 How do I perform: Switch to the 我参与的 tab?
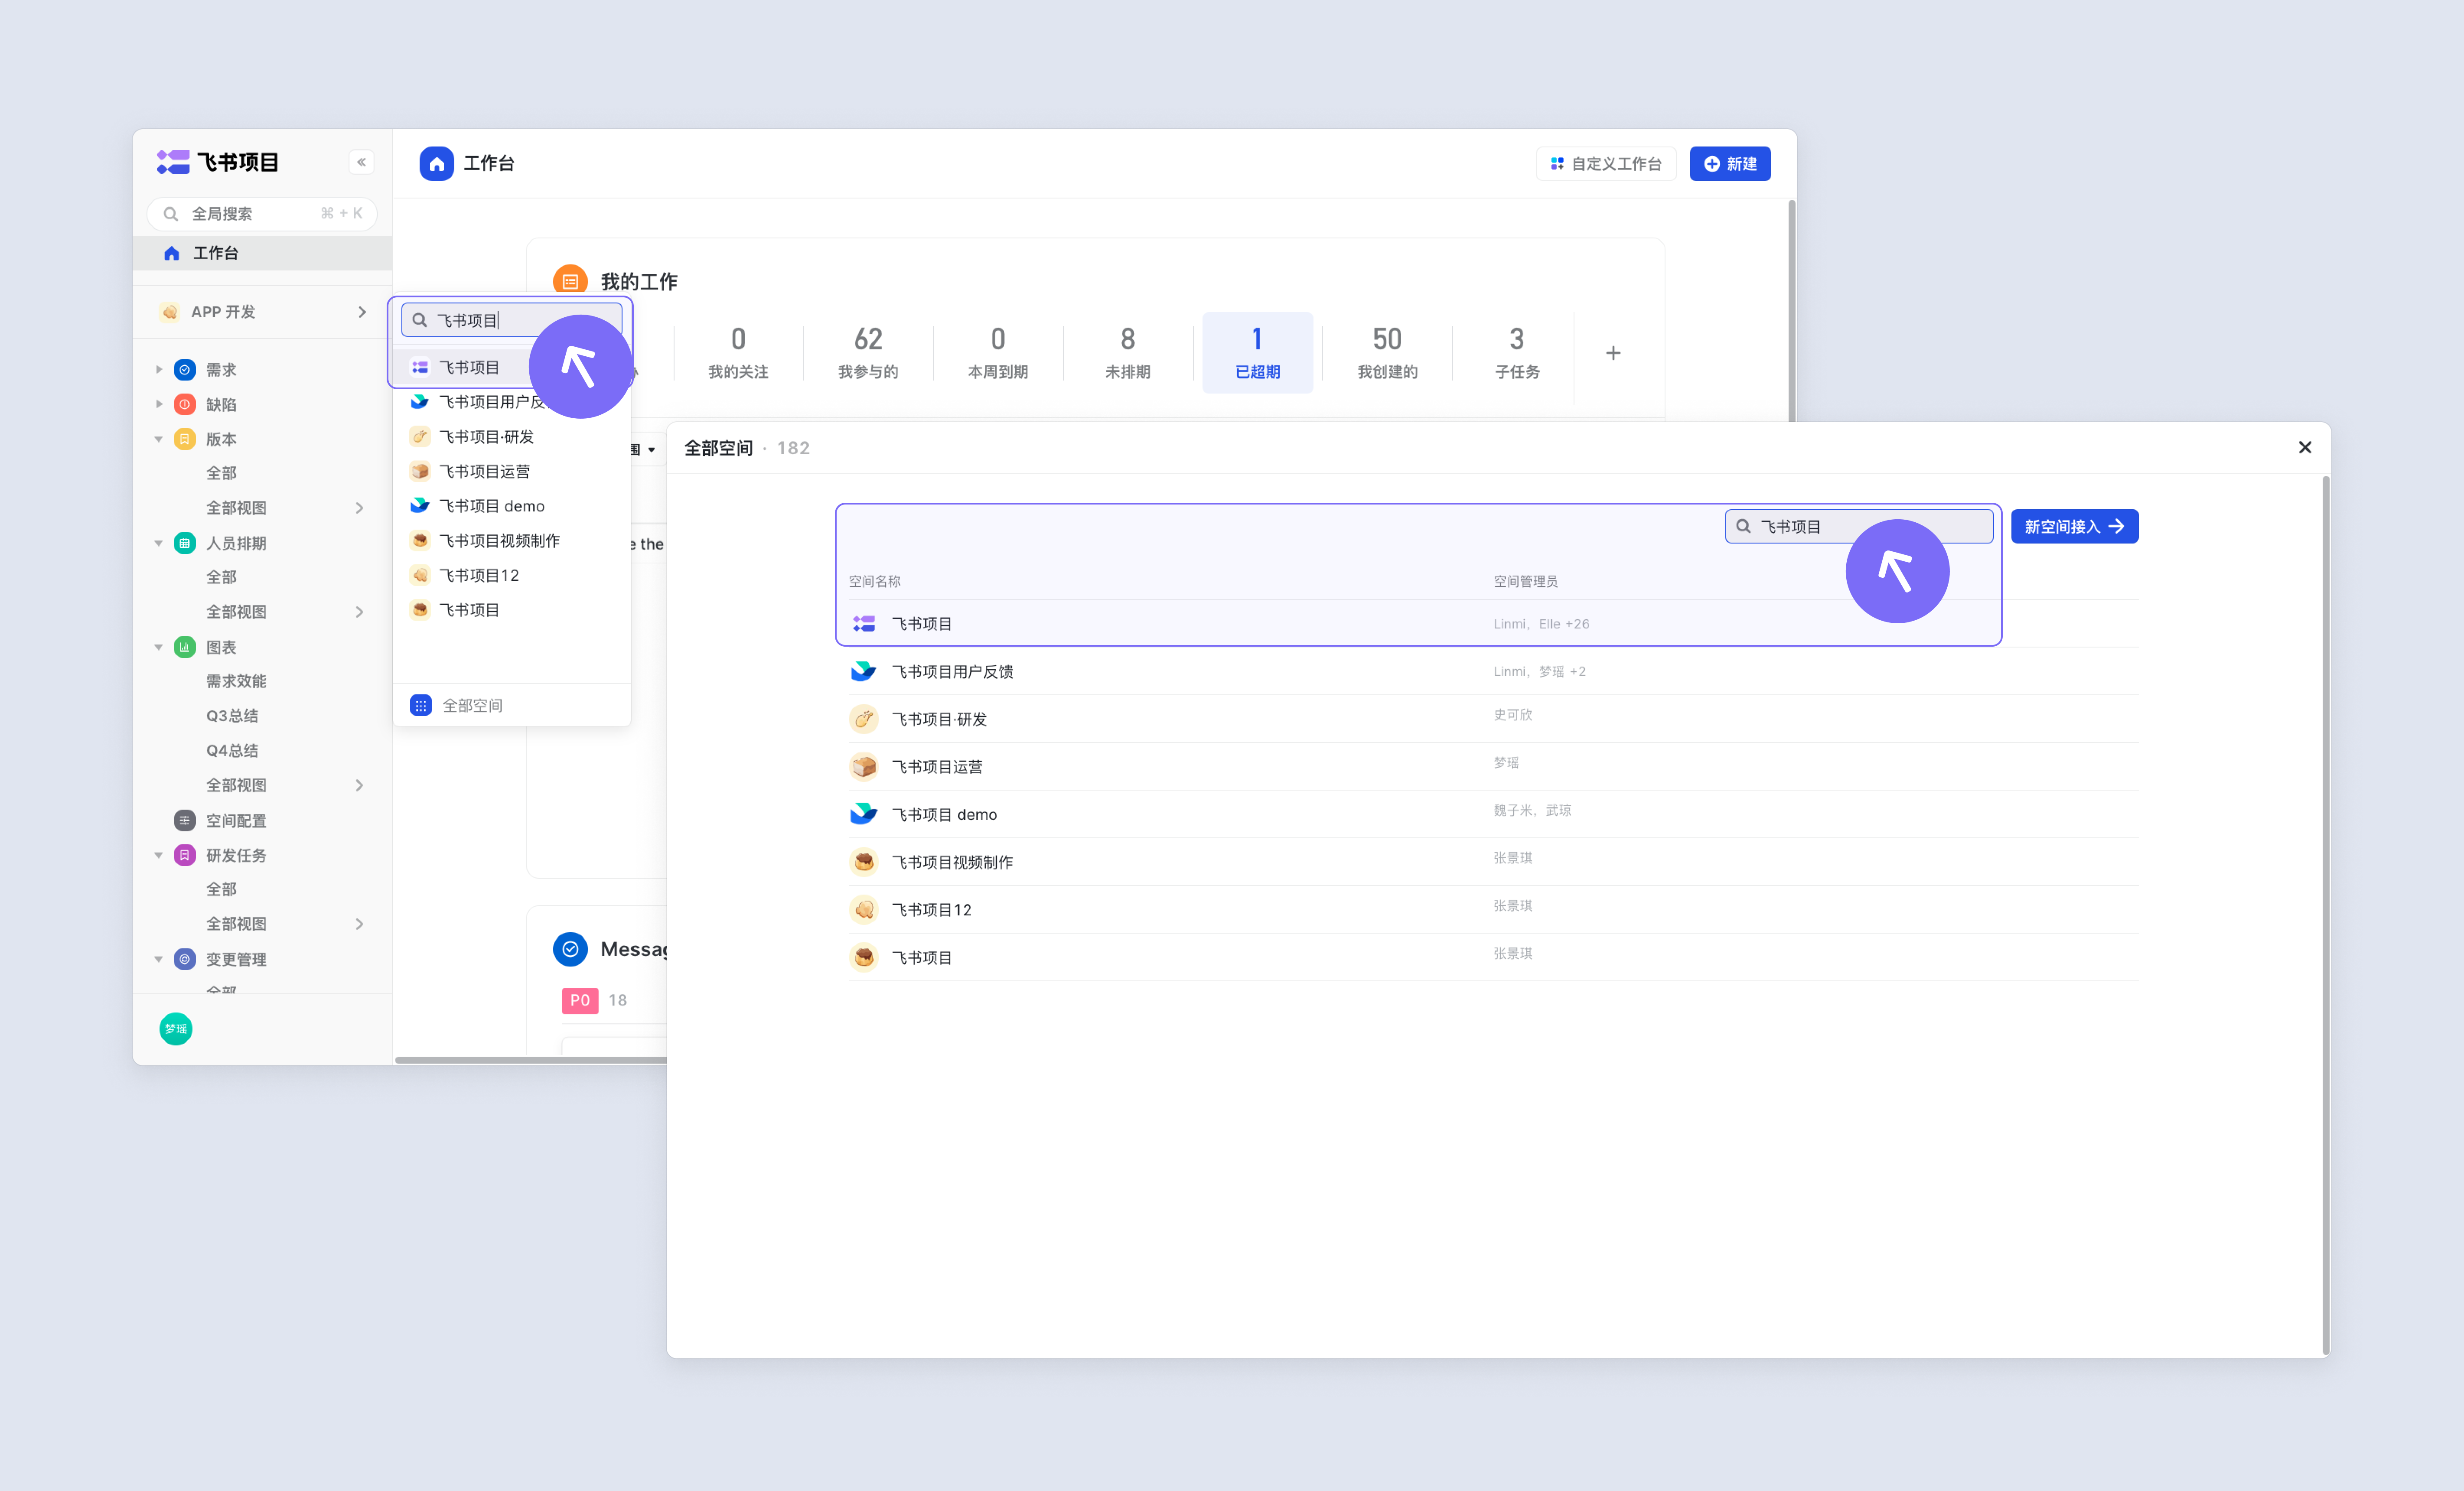coord(868,352)
